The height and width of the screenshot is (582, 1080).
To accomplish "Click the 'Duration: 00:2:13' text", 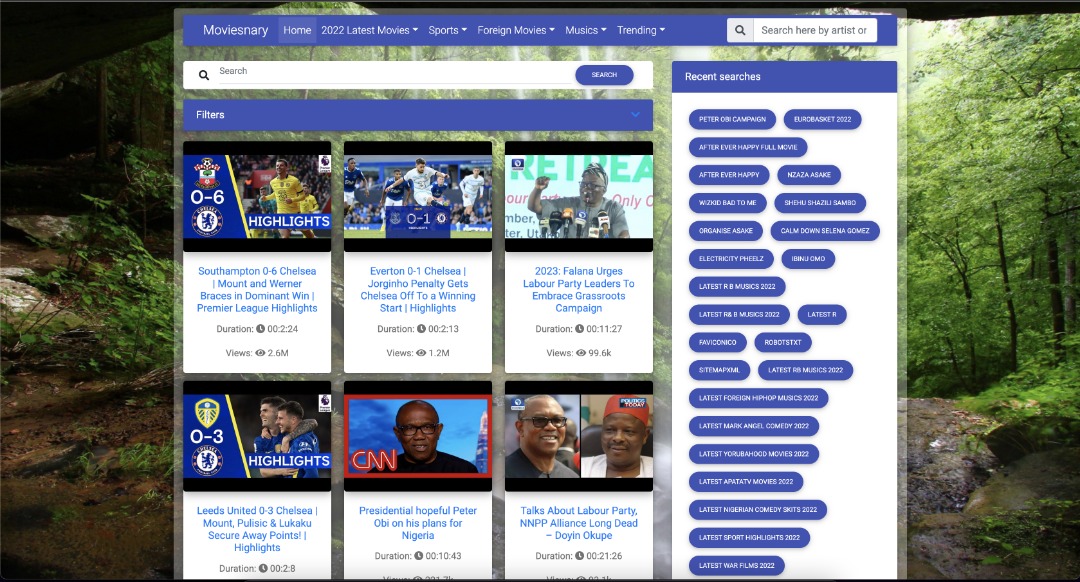I will [418, 329].
